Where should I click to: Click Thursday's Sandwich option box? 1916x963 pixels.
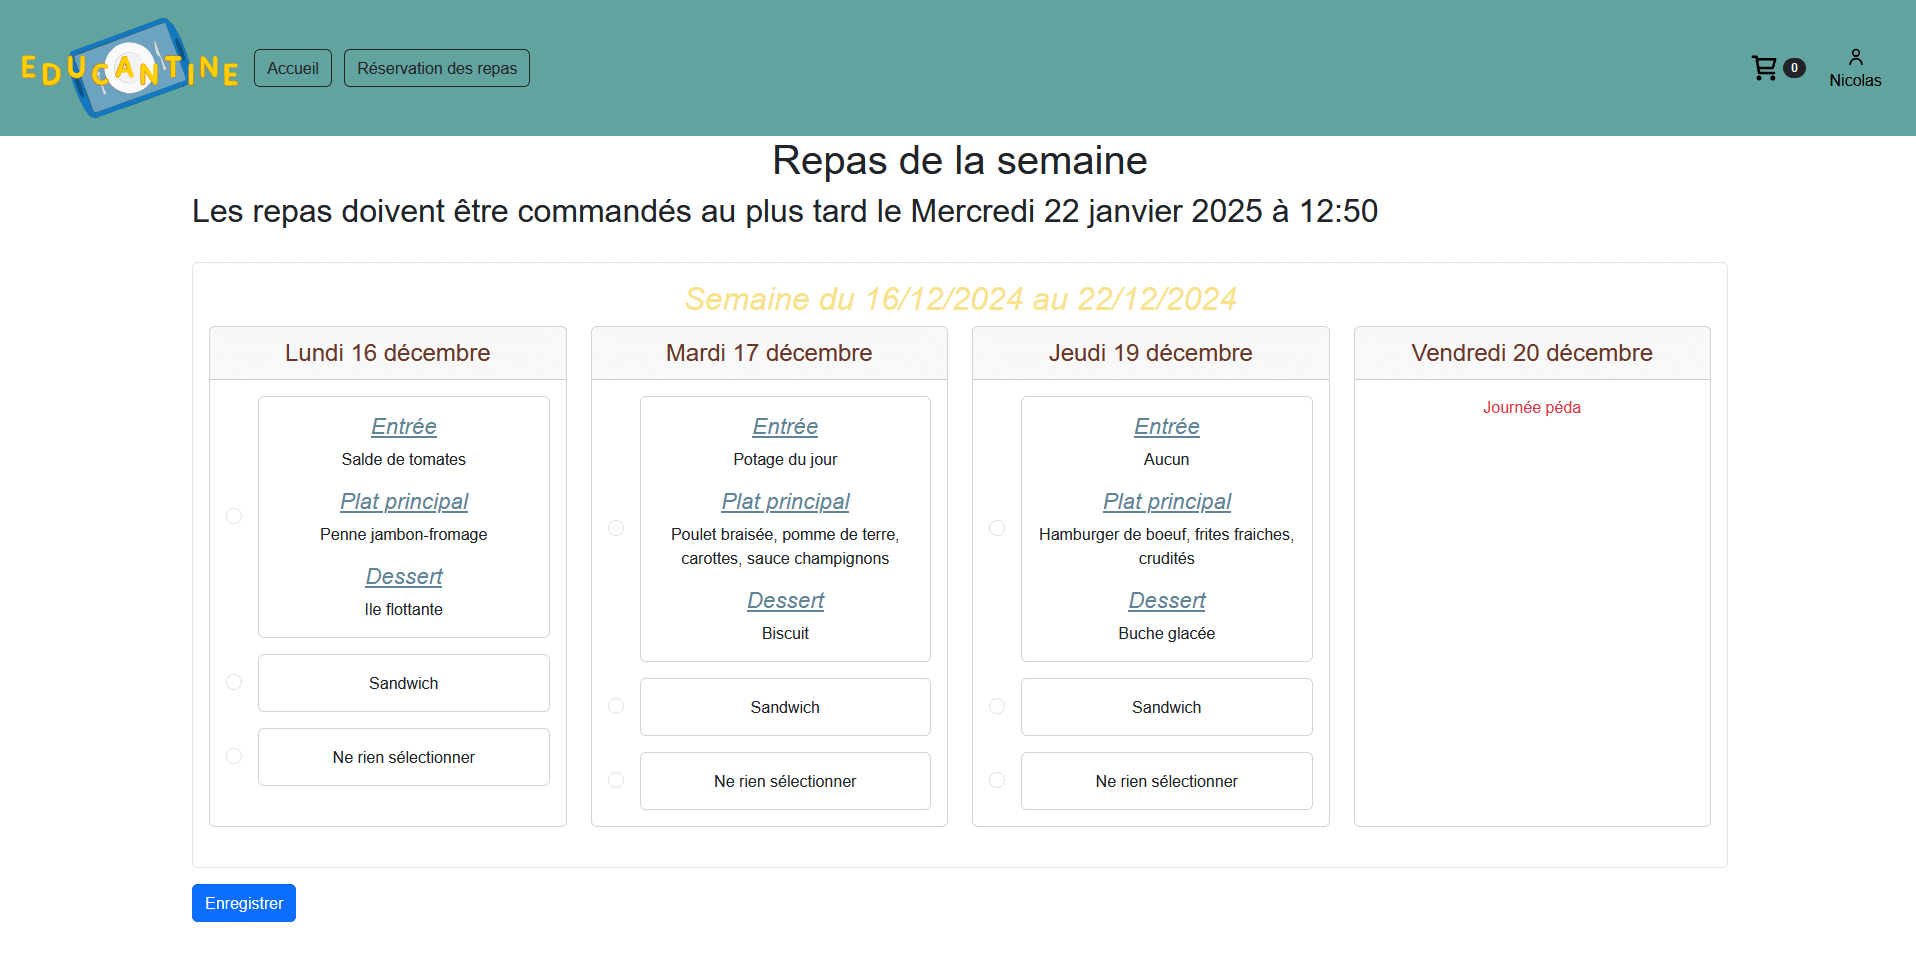tap(1166, 707)
